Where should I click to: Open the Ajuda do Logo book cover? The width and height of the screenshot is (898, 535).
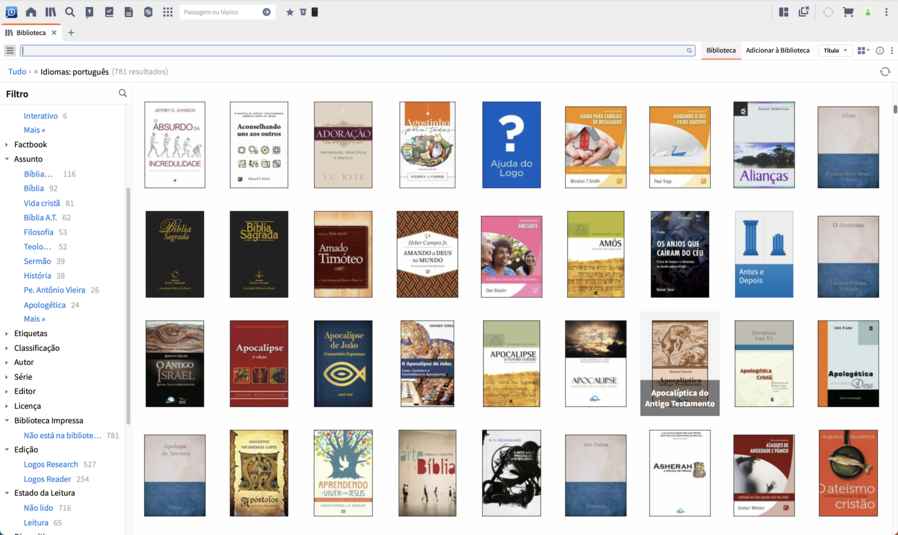[x=511, y=145]
